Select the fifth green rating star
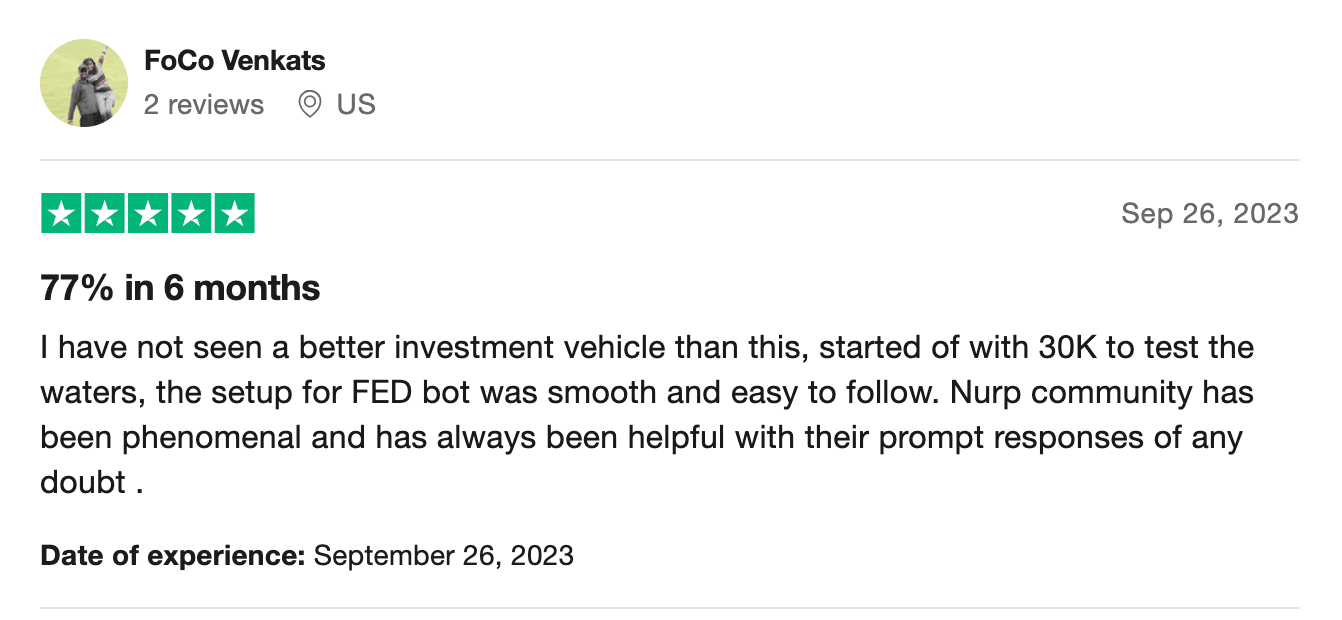This screenshot has width=1342, height=620. [234, 214]
